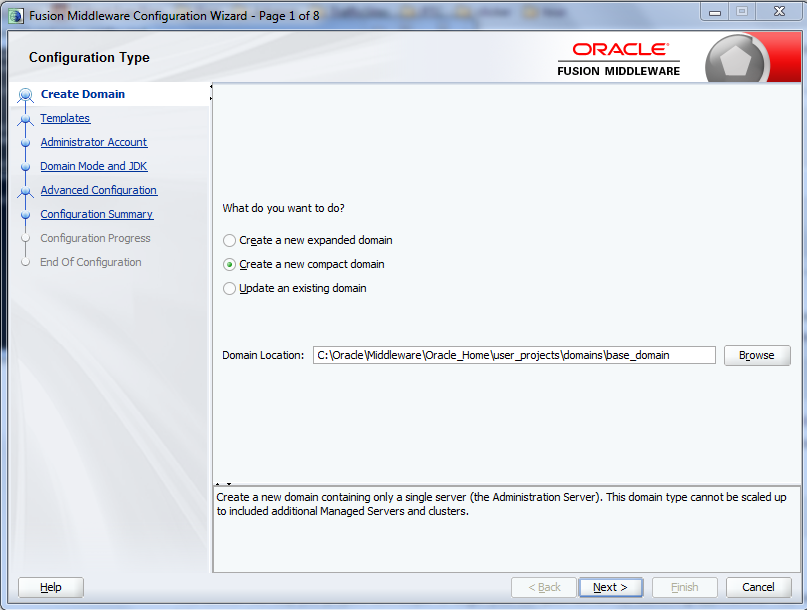Click the pentagon emblem in header
The width and height of the screenshot is (807, 610).
click(x=736, y=60)
